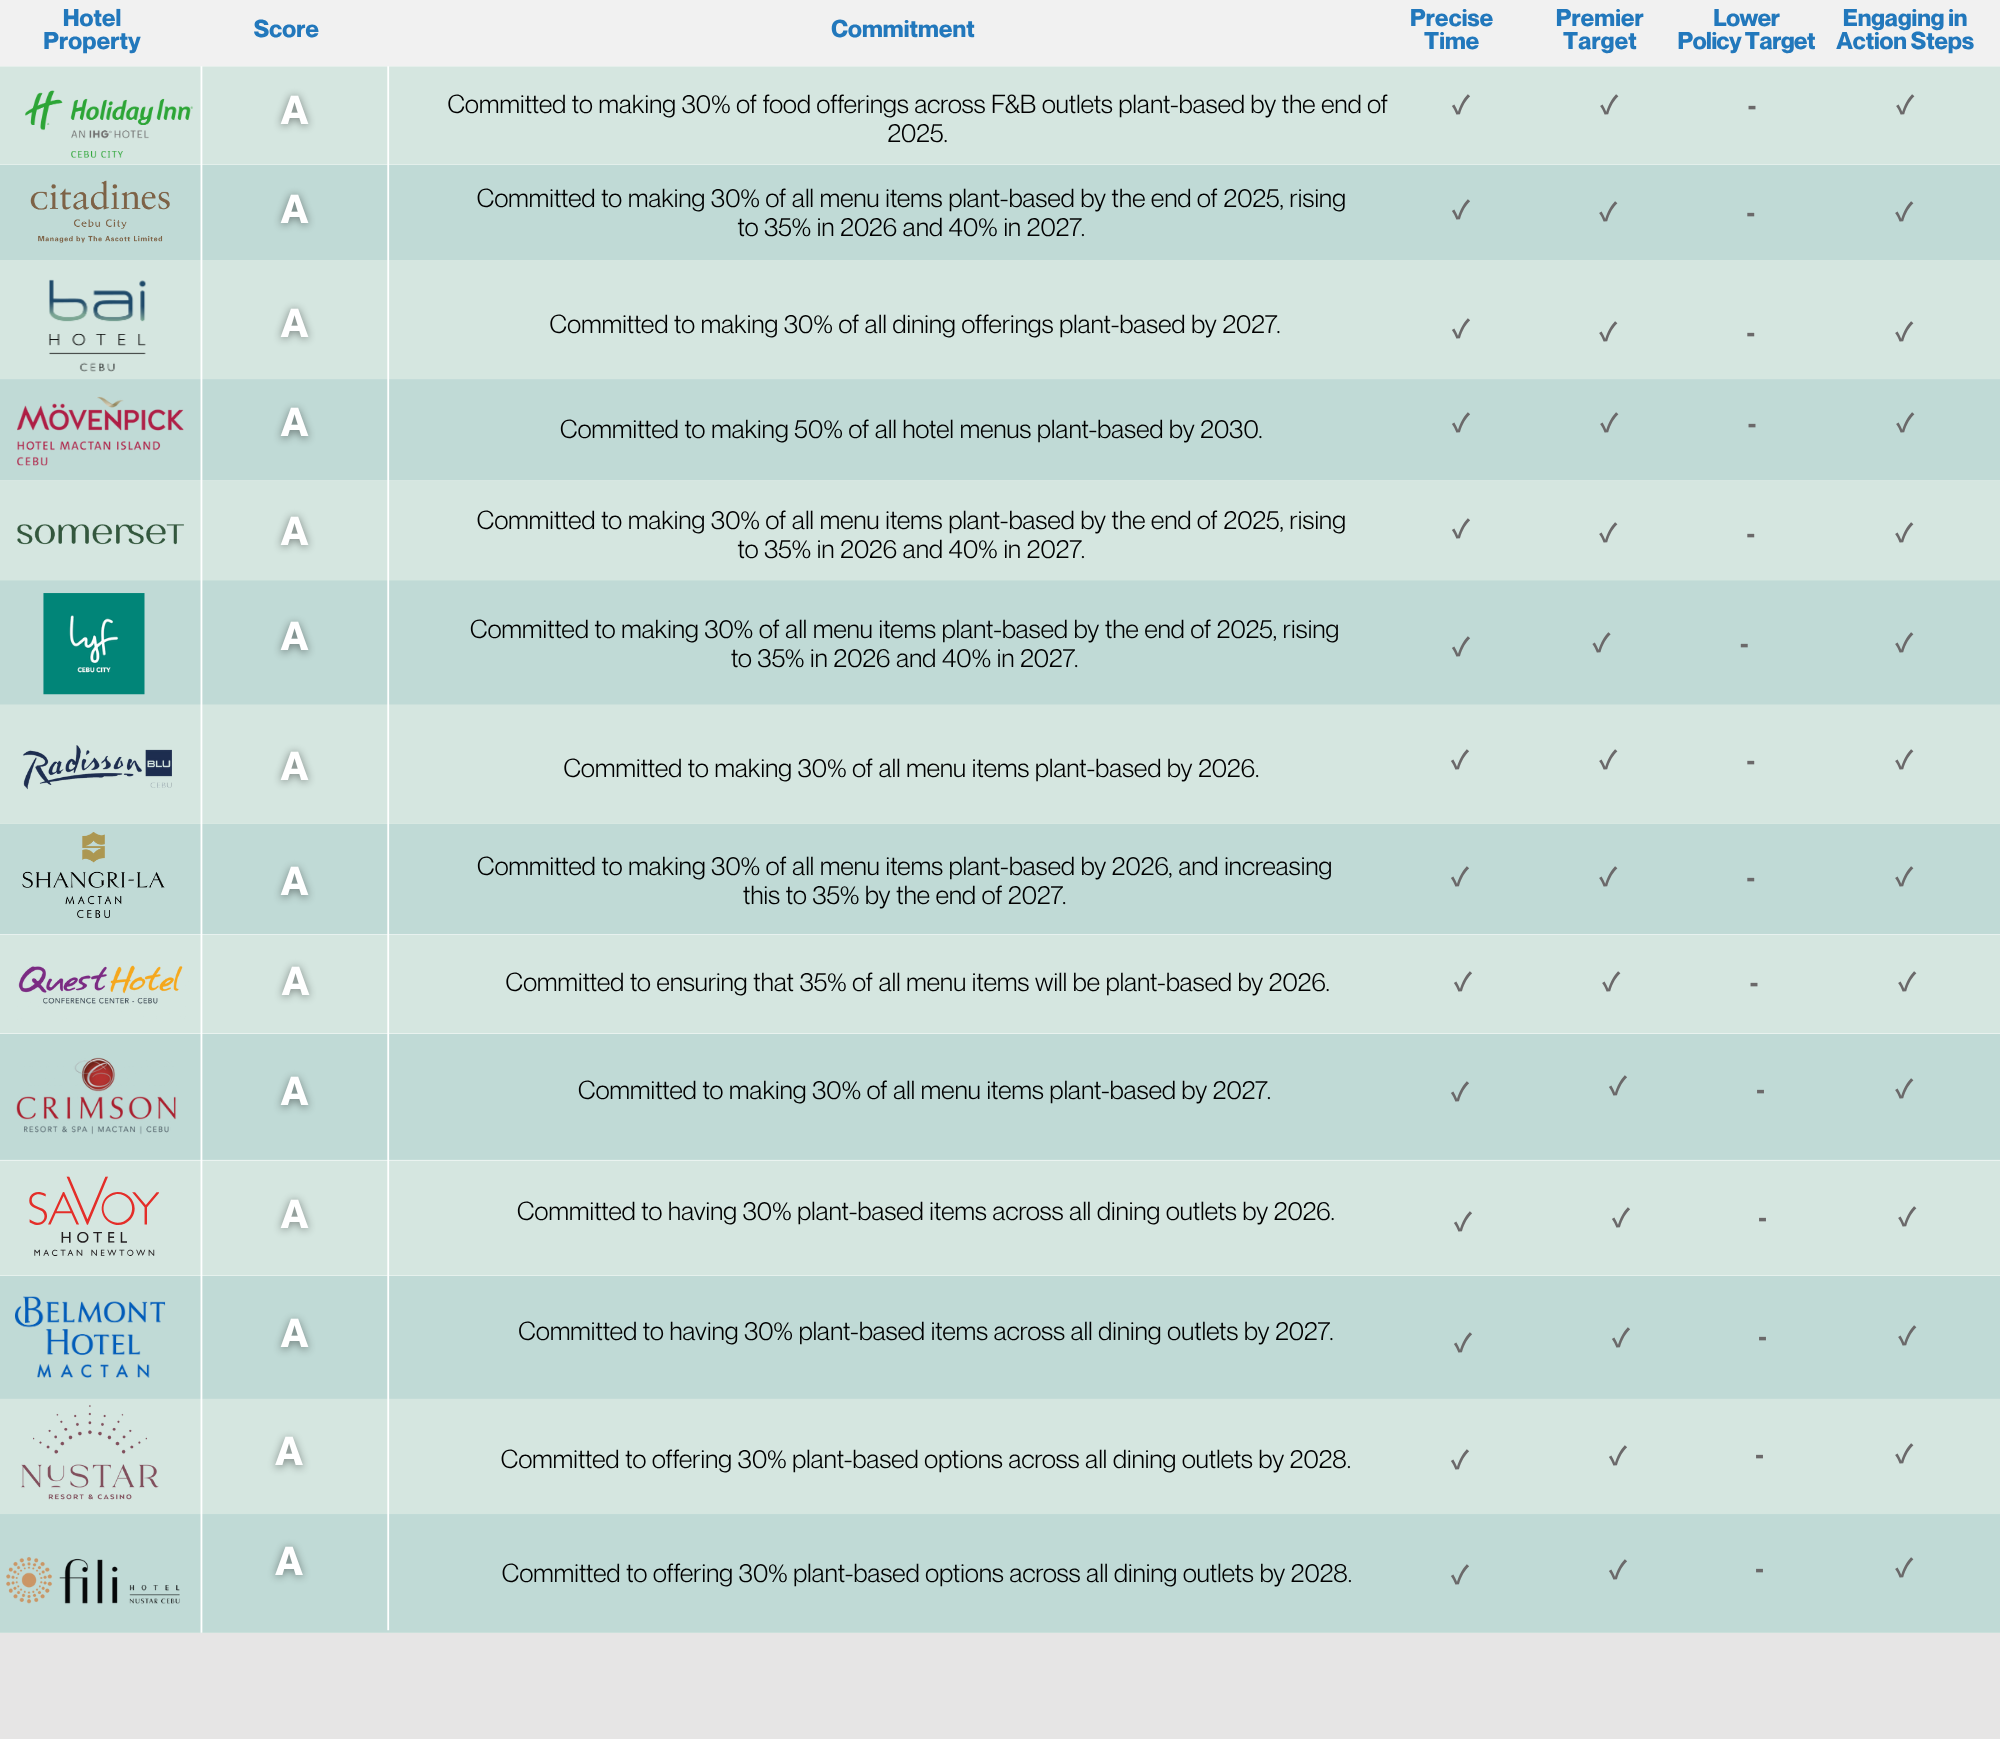Click Mövenpick's 50% by 2030 commitment text
The width and height of the screenshot is (2000, 1739).
910,429
